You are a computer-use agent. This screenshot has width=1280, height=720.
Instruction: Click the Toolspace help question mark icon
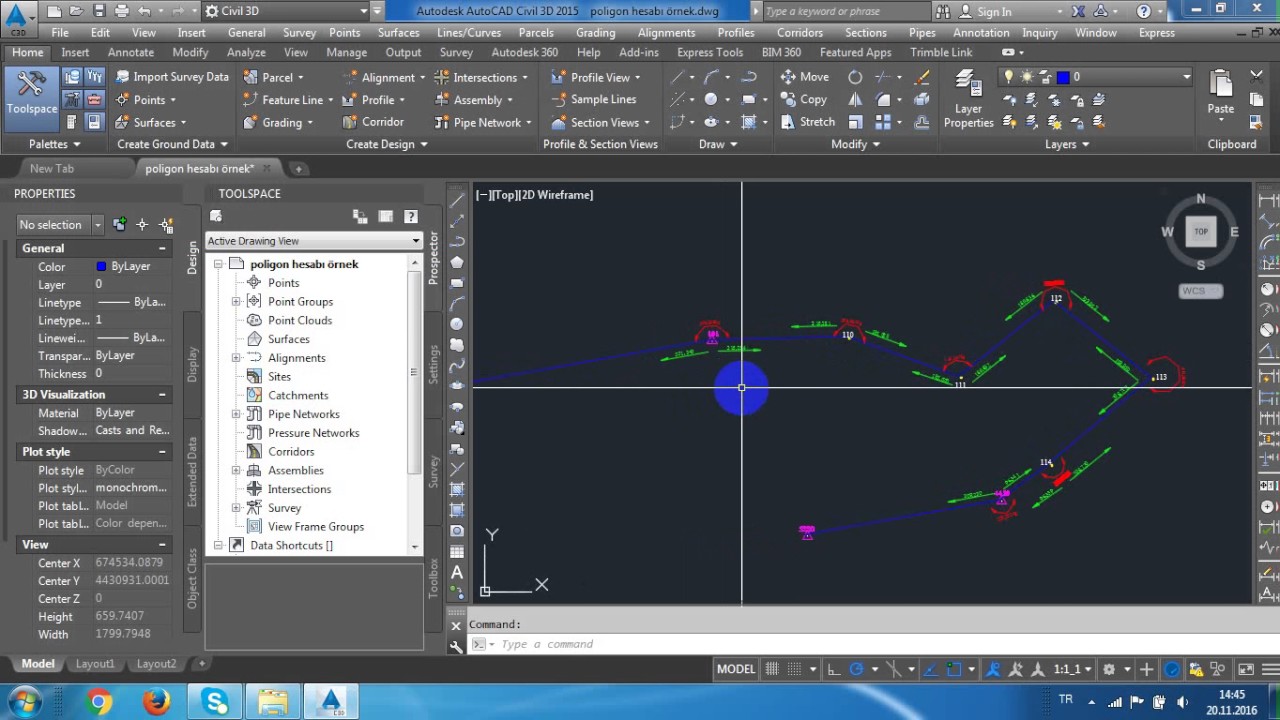coord(410,216)
